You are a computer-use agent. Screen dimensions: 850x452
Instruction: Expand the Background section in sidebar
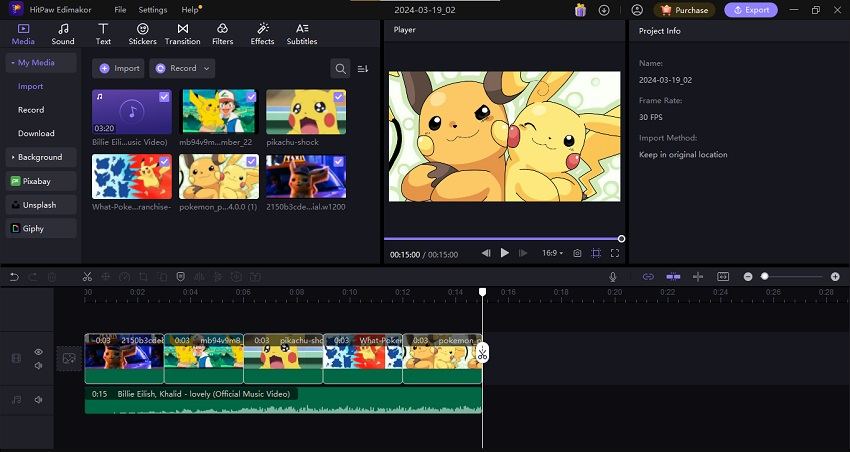(40, 157)
